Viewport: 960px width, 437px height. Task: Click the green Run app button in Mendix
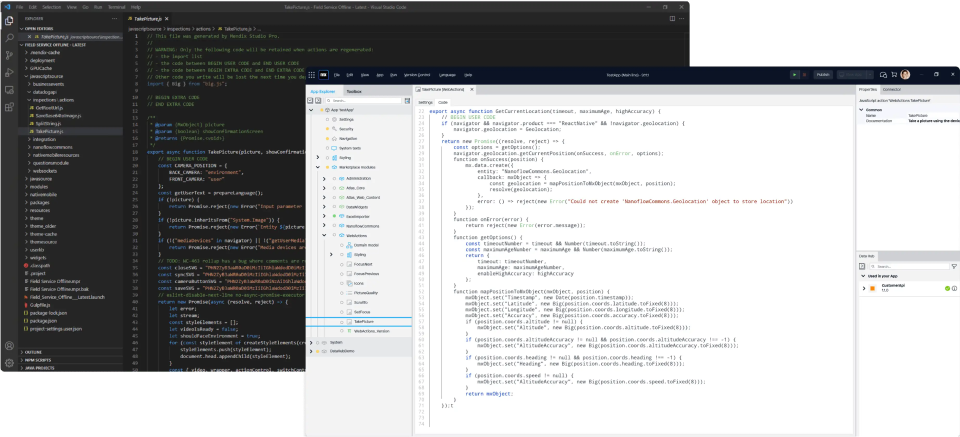click(794, 74)
